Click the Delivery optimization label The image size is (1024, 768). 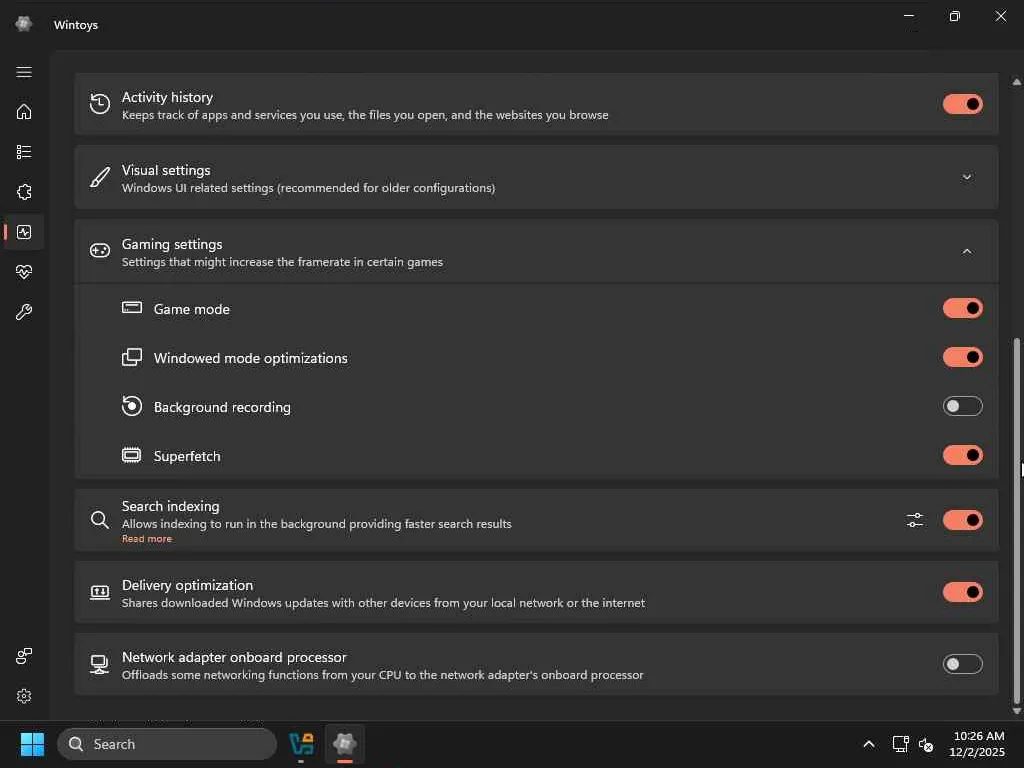[187, 585]
